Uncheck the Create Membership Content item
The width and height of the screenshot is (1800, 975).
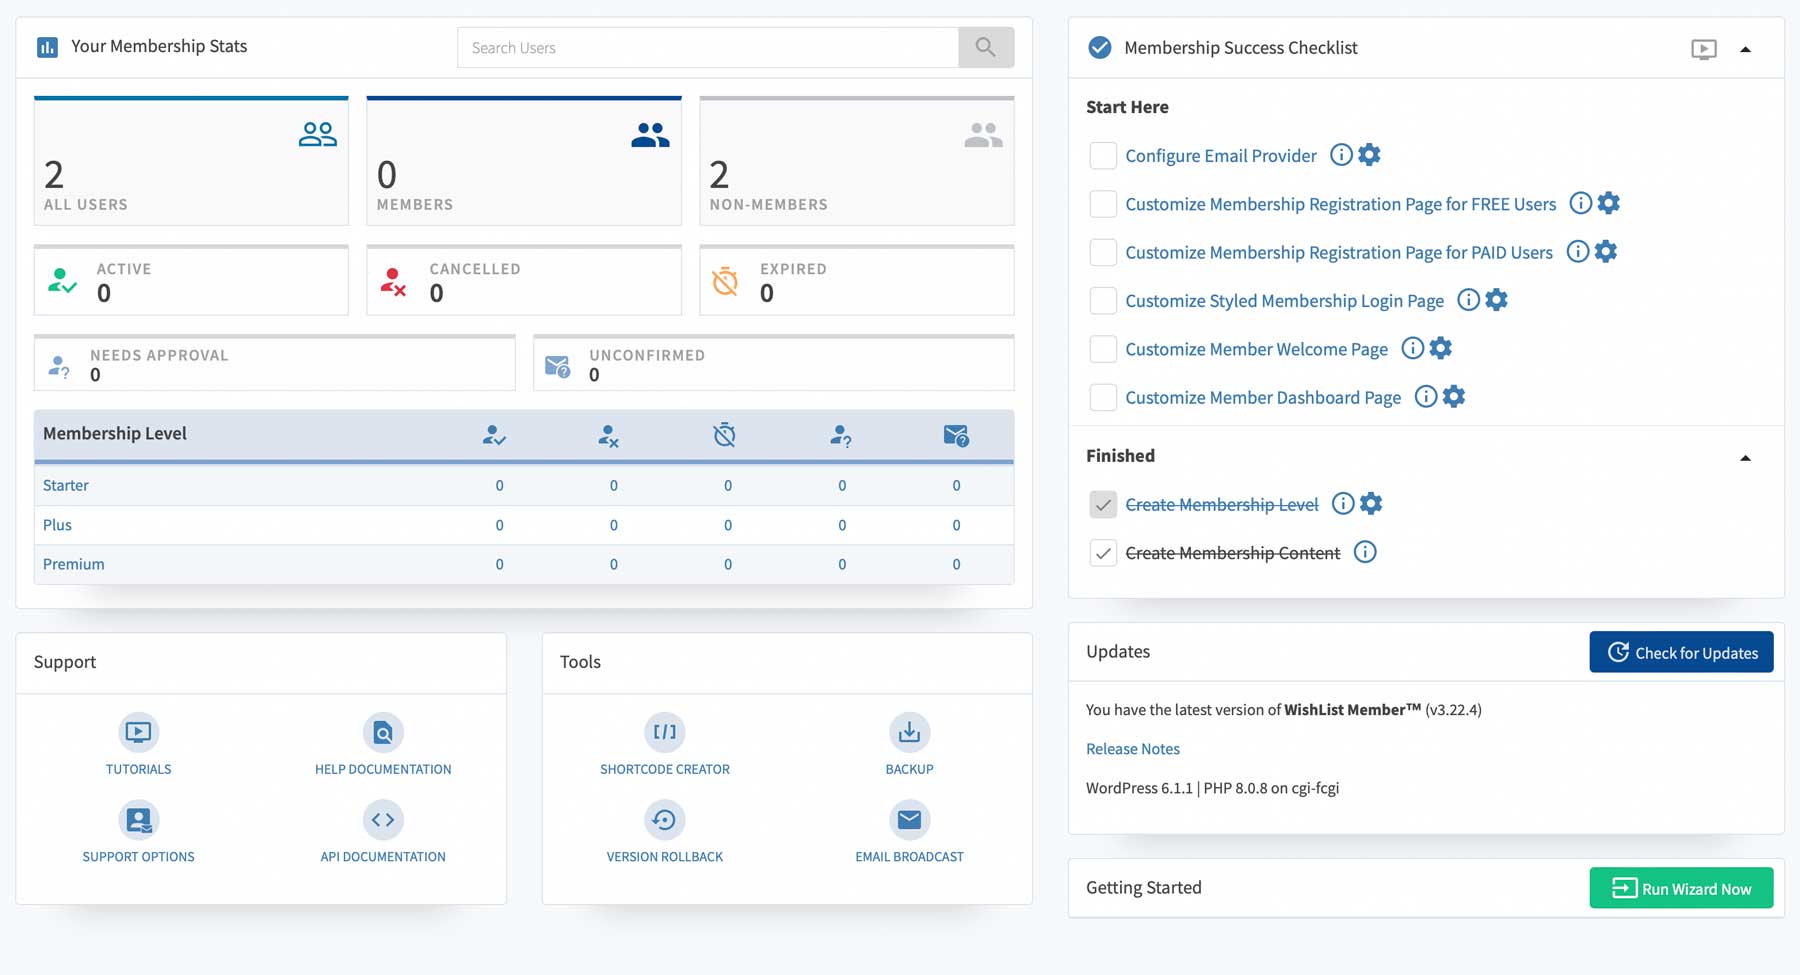1103,552
